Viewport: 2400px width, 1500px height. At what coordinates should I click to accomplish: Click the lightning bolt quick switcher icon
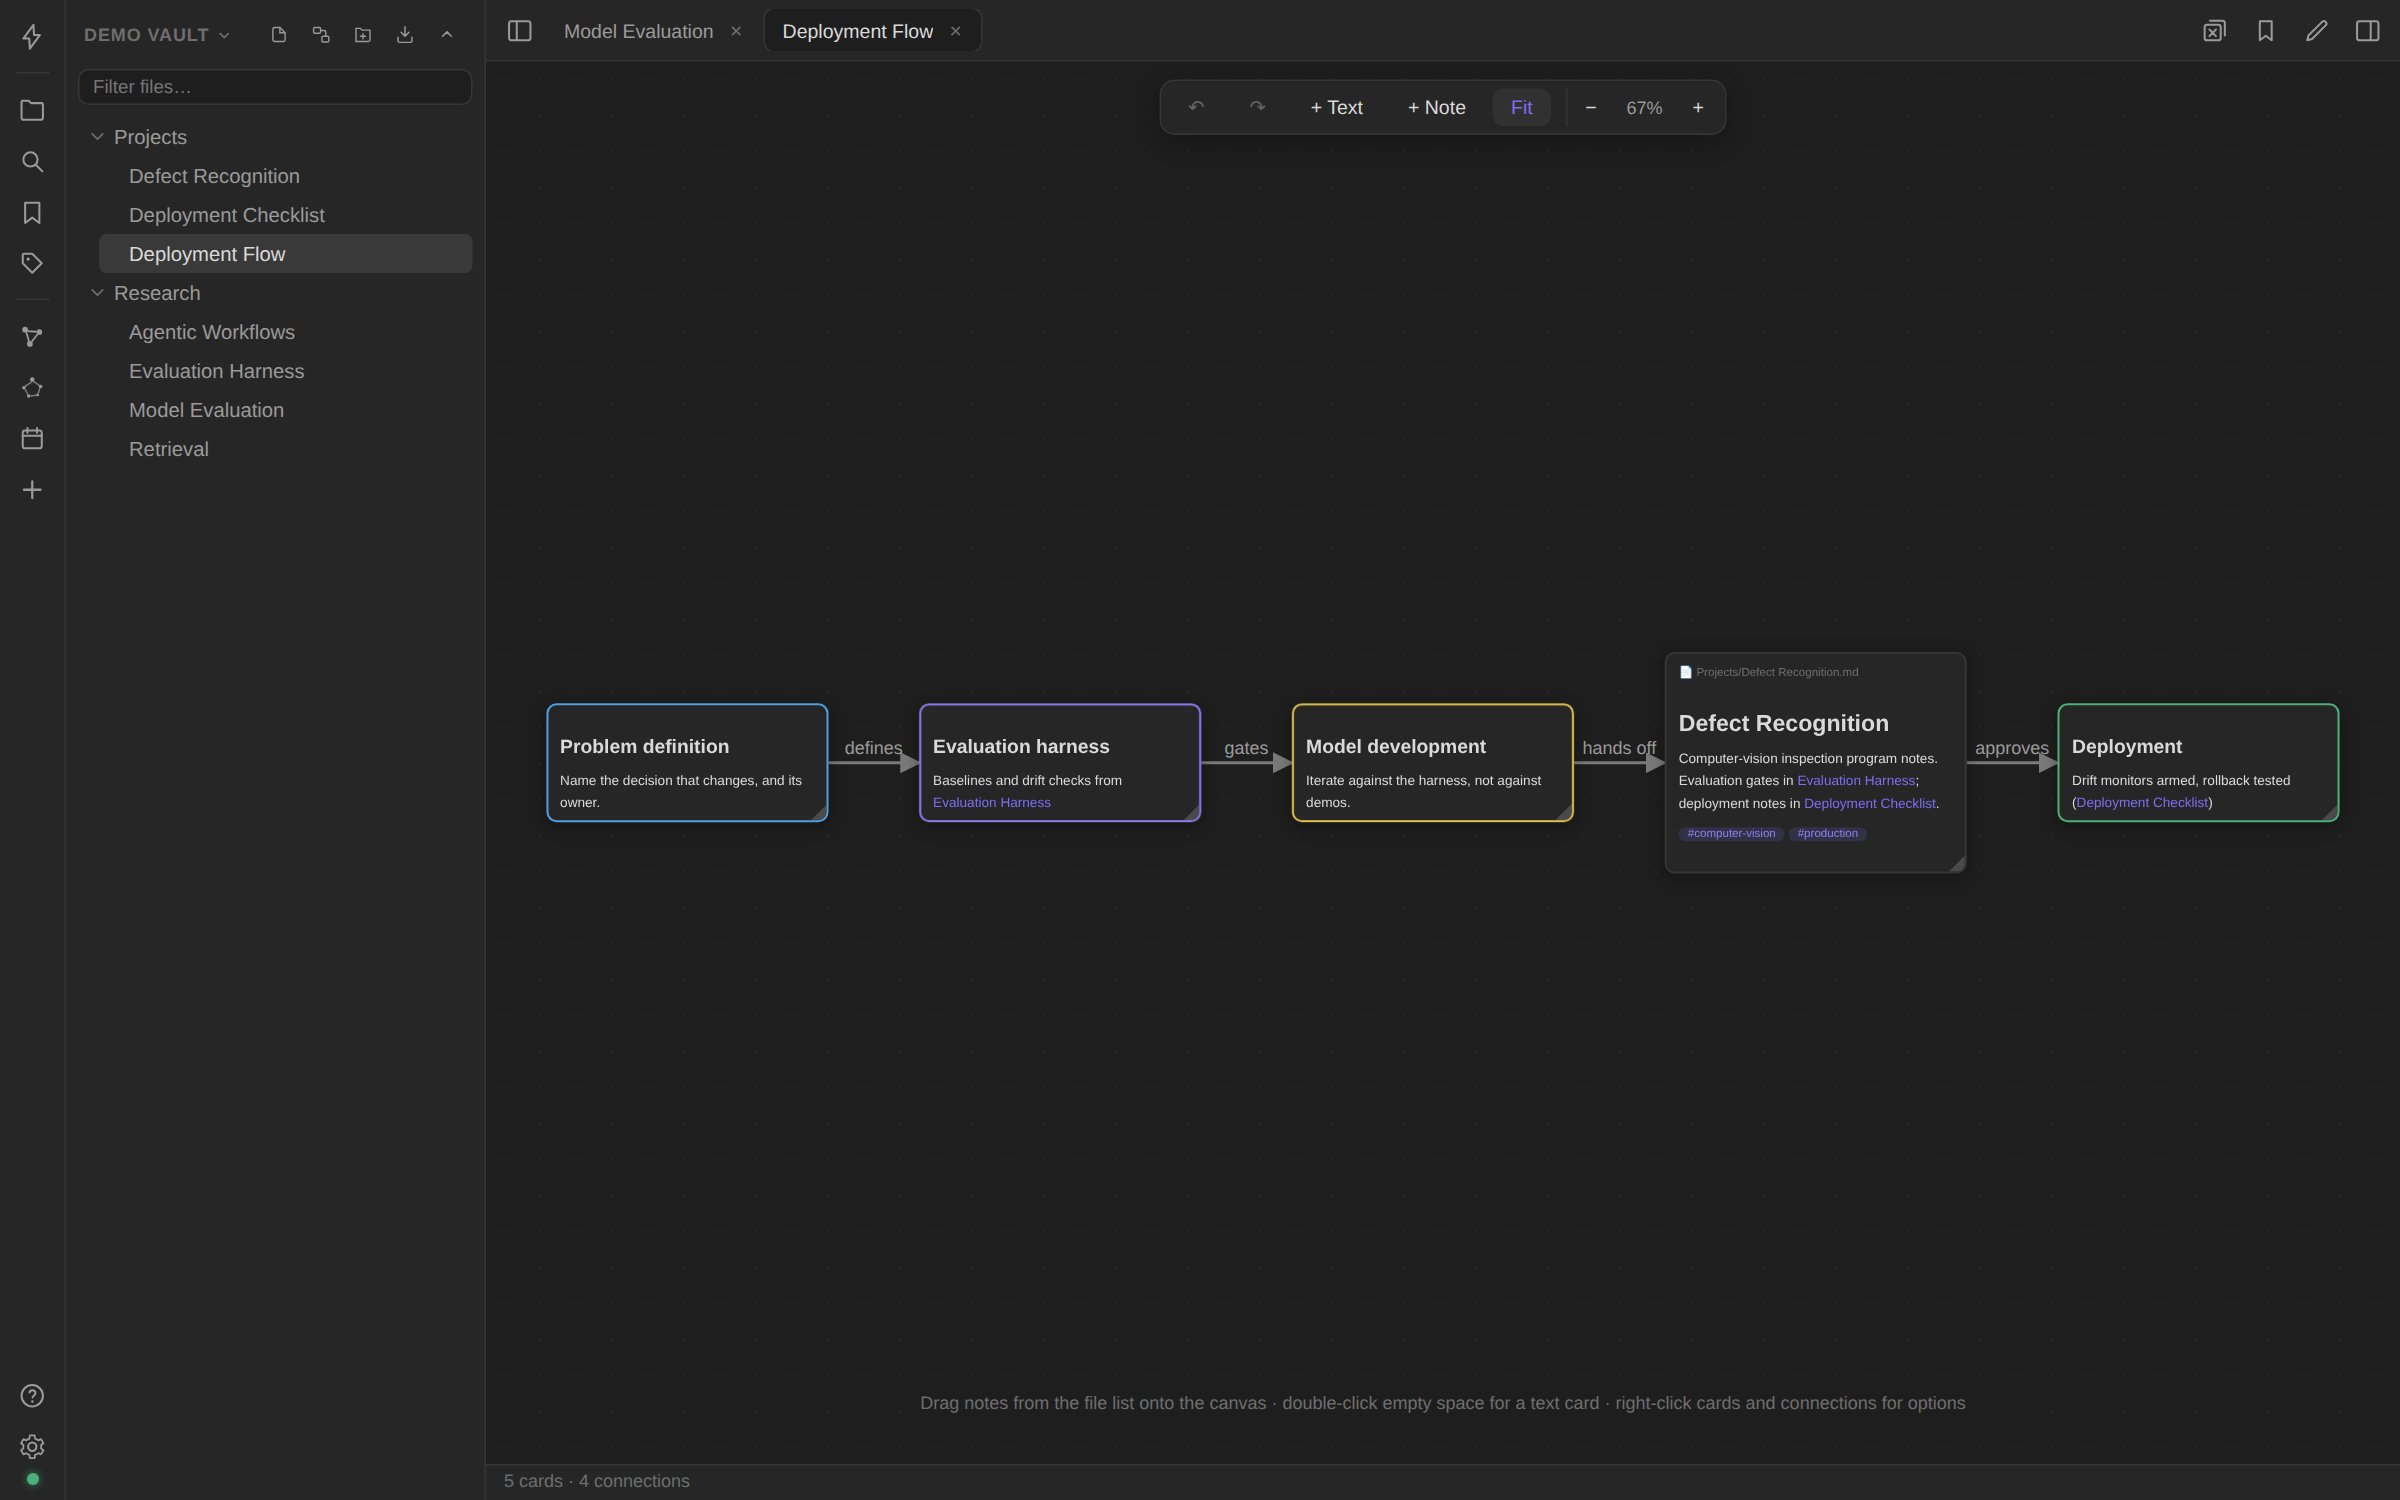point(32,37)
